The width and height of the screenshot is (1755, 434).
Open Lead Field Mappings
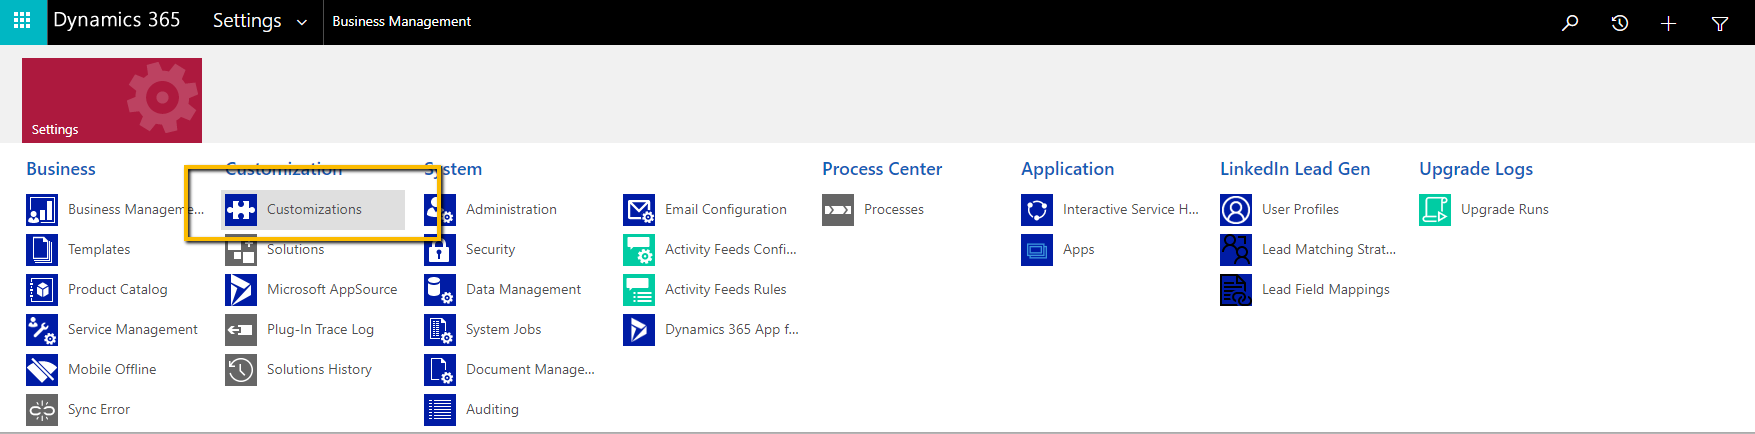[x=1325, y=290]
